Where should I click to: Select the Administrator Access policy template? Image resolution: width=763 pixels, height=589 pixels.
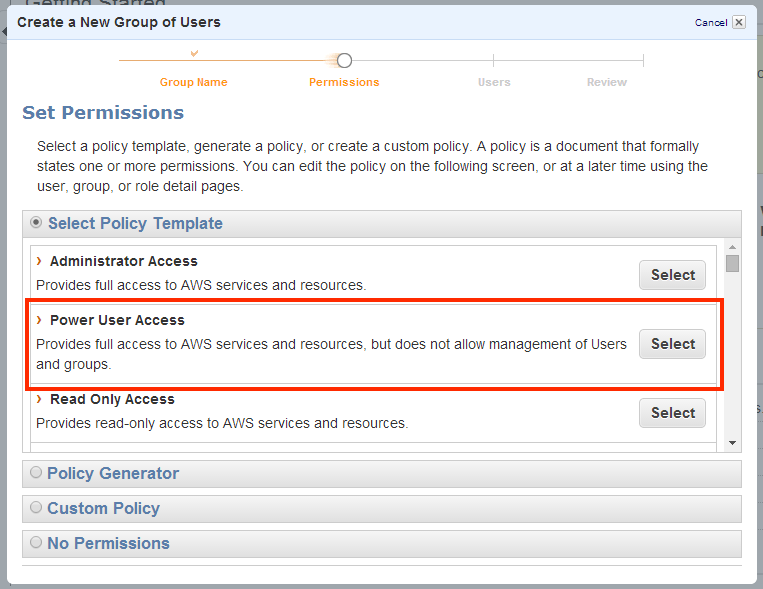tap(672, 275)
